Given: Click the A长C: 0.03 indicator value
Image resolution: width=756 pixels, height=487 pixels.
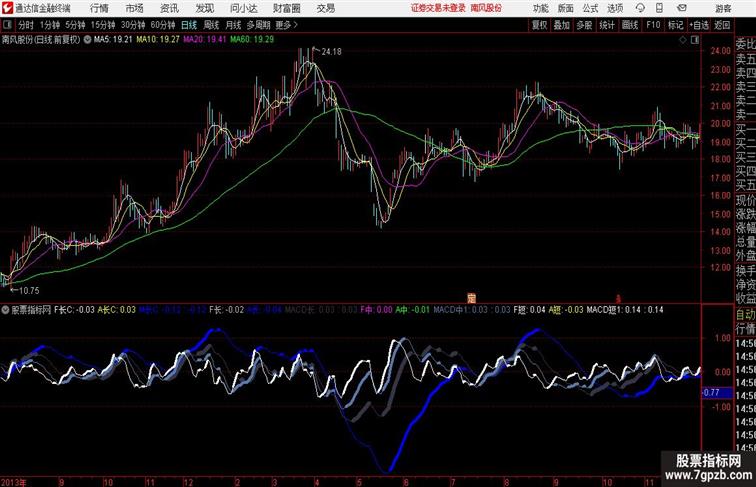Looking at the screenshot, I should (x=117, y=310).
